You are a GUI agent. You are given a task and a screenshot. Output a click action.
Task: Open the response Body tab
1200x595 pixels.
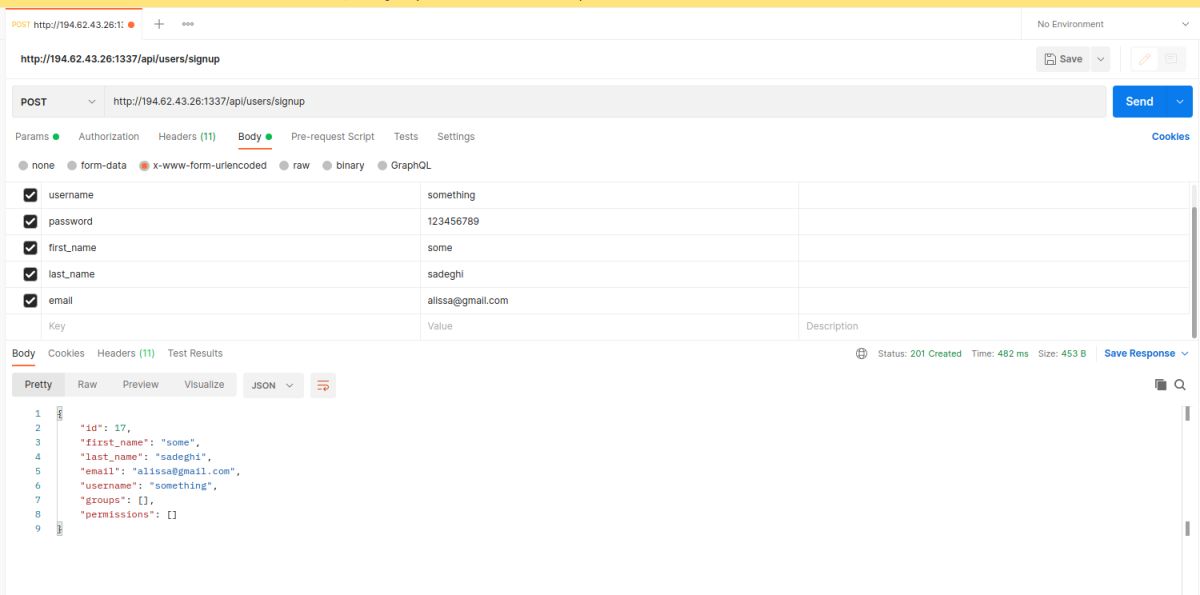tap(23, 354)
